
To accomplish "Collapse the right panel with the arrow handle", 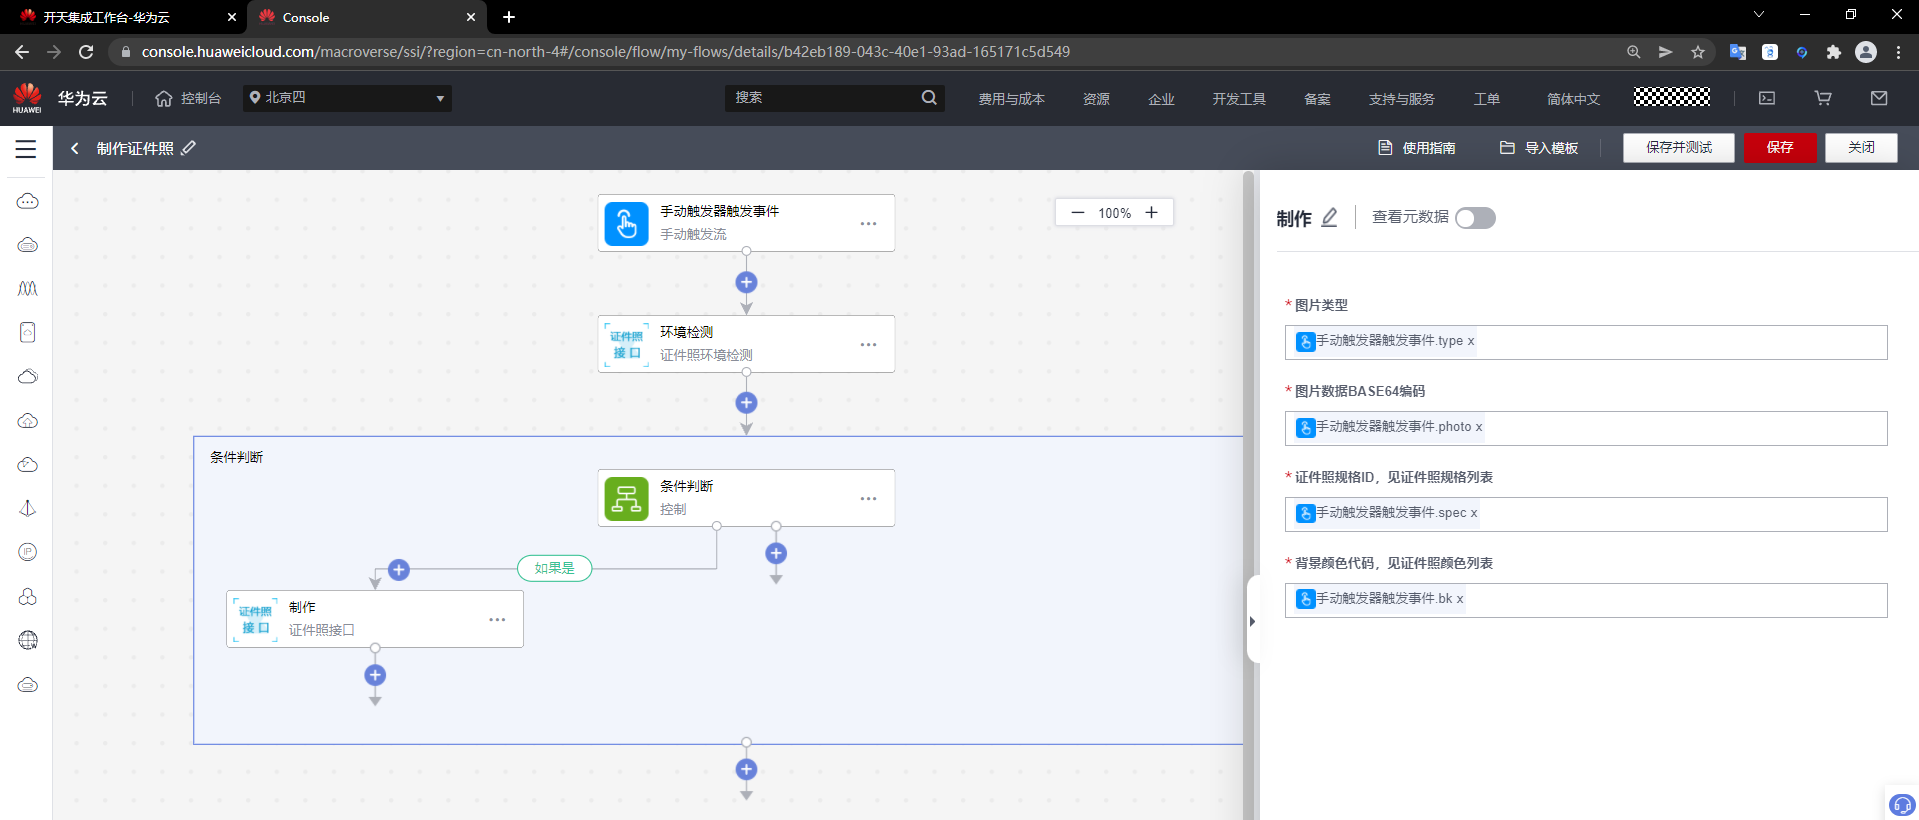I will pos(1252,621).
